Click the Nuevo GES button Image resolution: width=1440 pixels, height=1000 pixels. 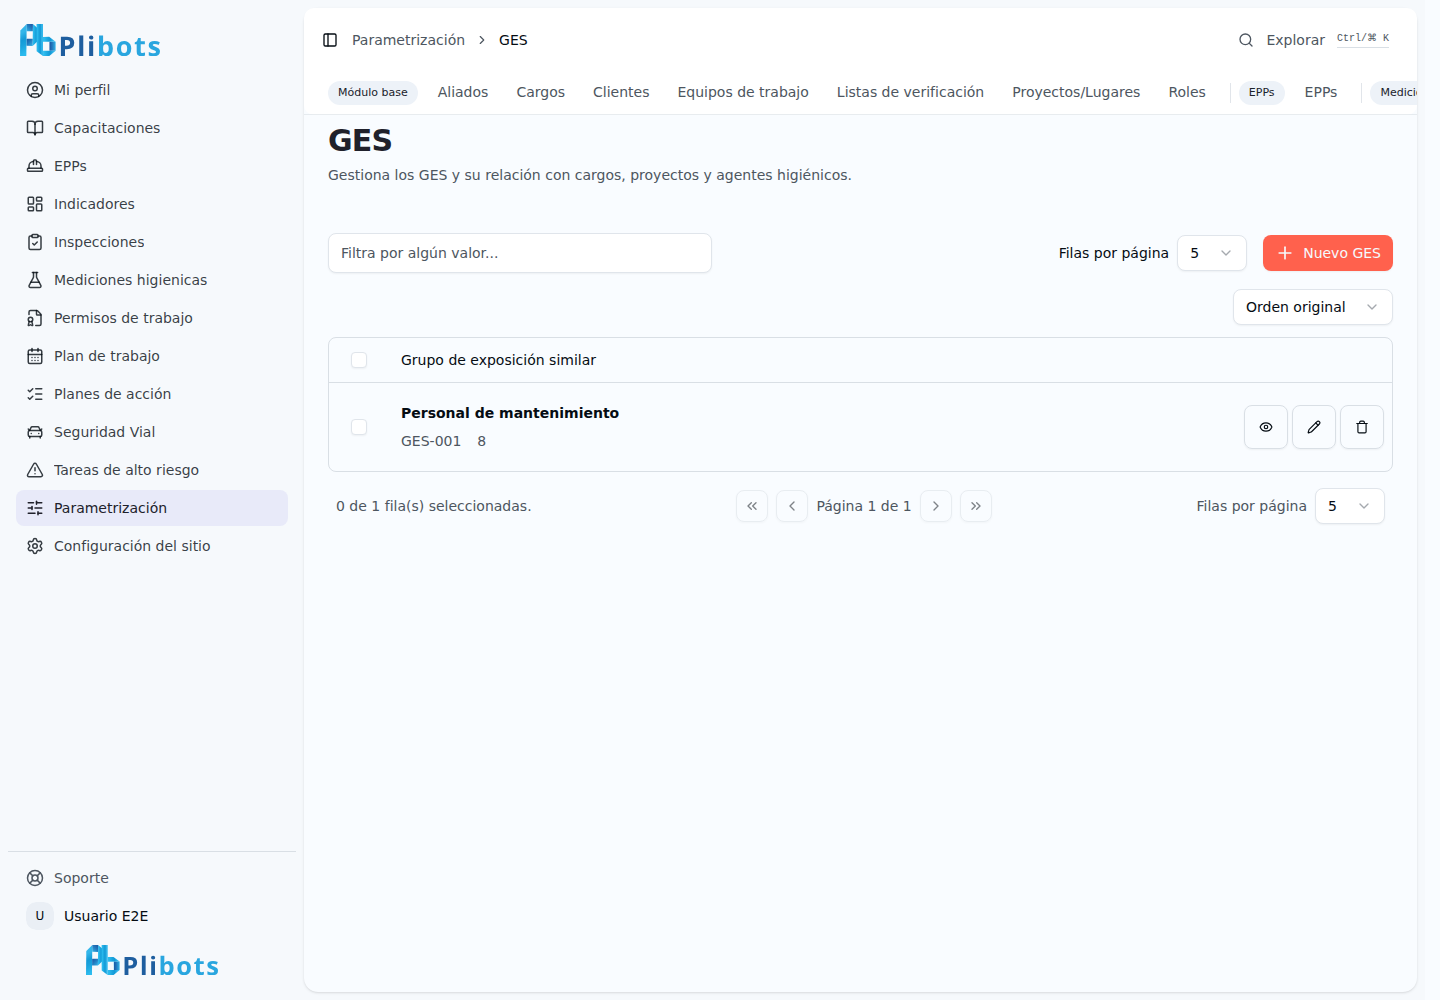pyautogui.click(x=1328, y=253)
